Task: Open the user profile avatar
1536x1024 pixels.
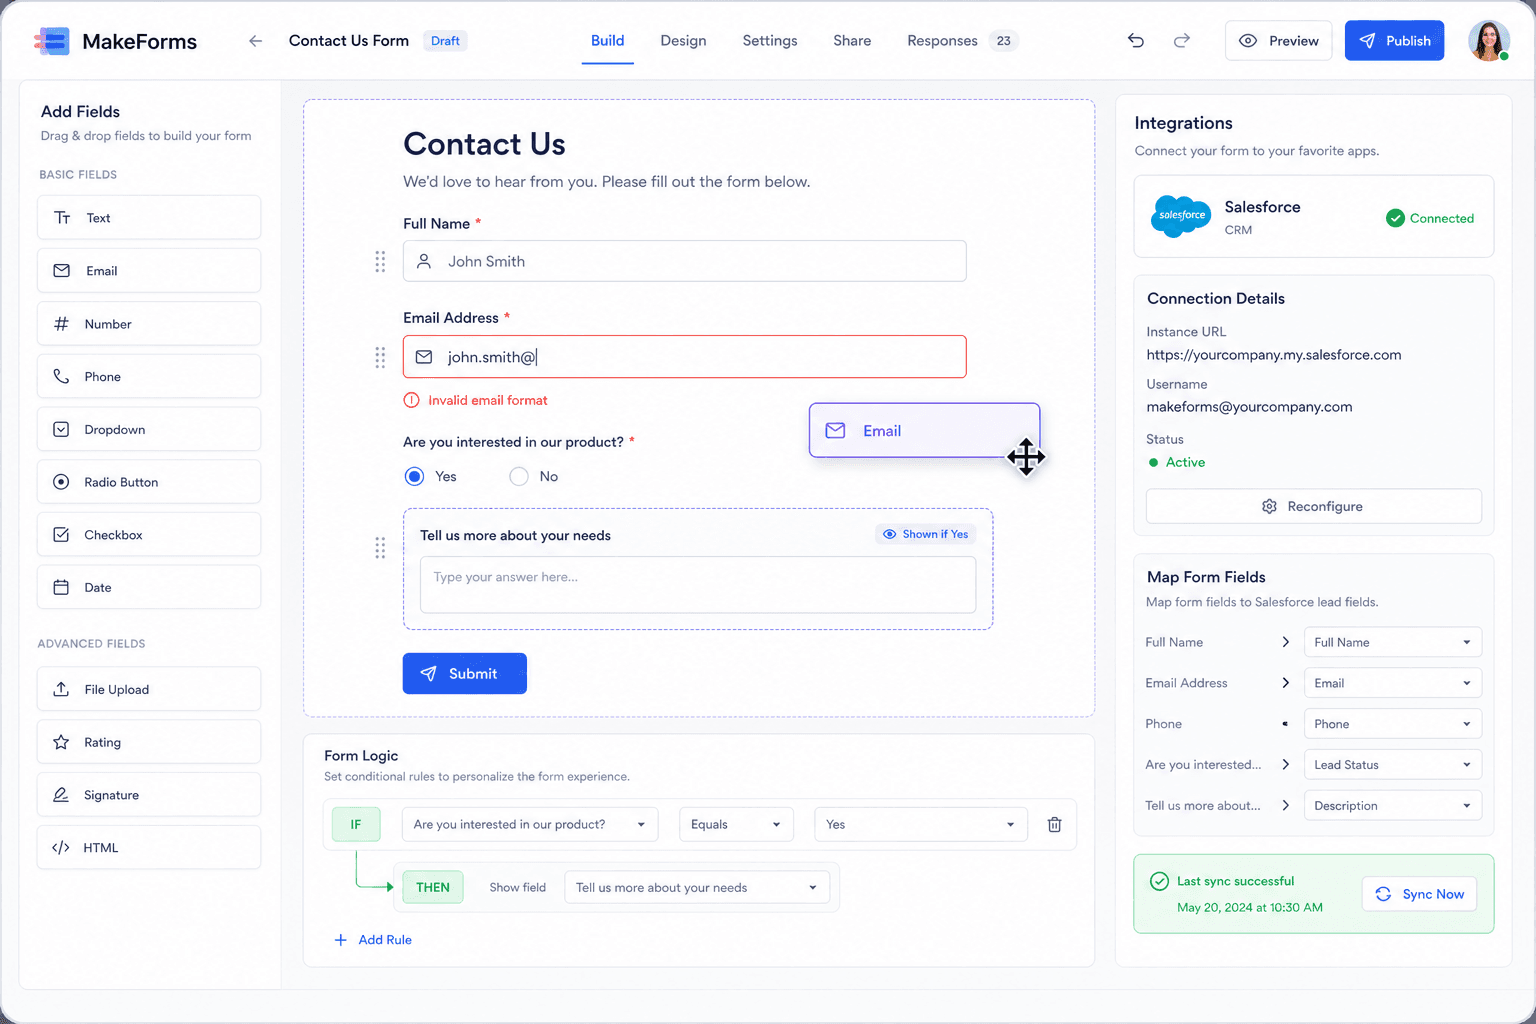Action: coord(1488,41)
